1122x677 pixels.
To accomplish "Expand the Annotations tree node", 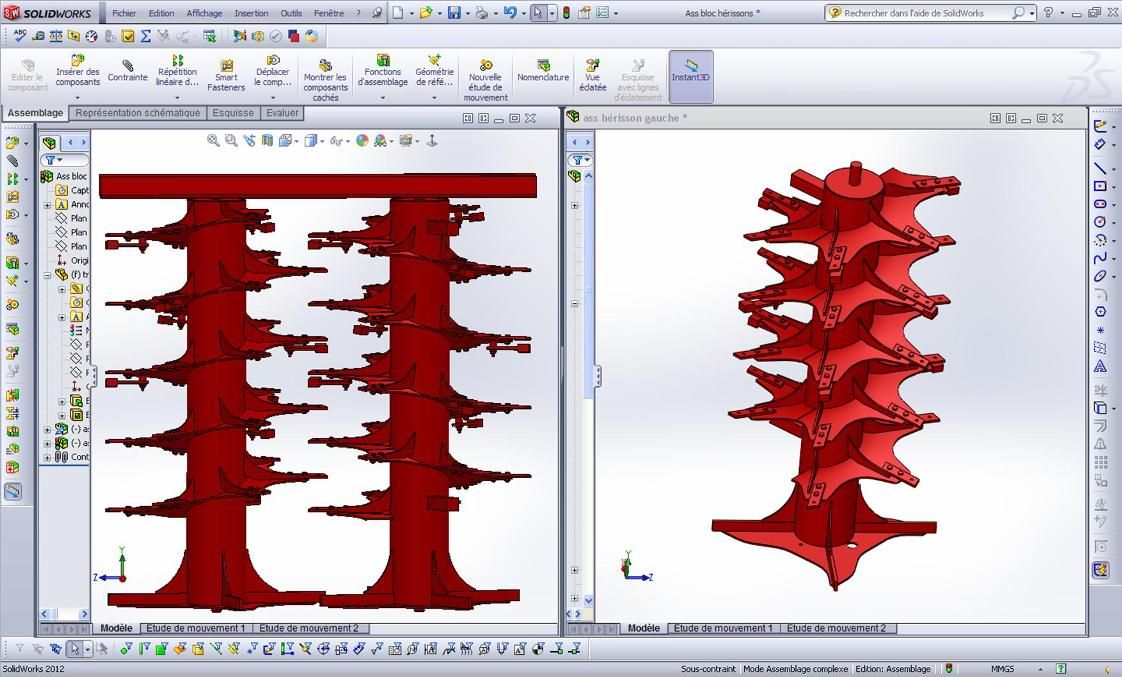I will coord(47,205).
